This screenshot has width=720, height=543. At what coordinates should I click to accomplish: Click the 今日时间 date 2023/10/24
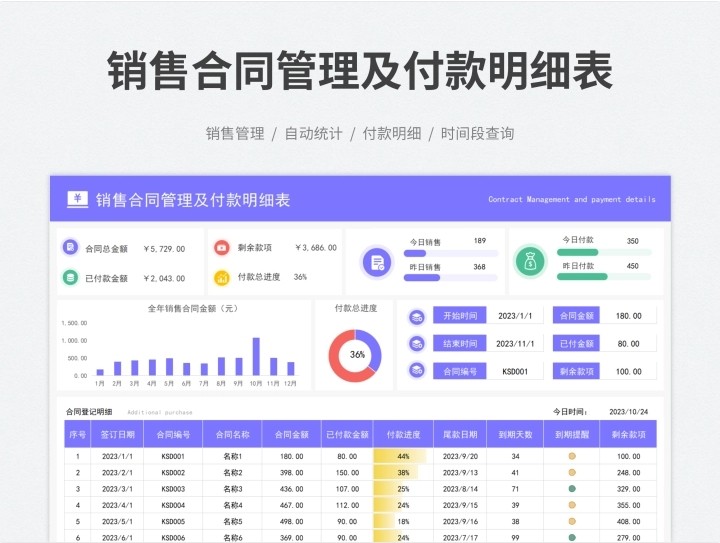click(628, 412)
